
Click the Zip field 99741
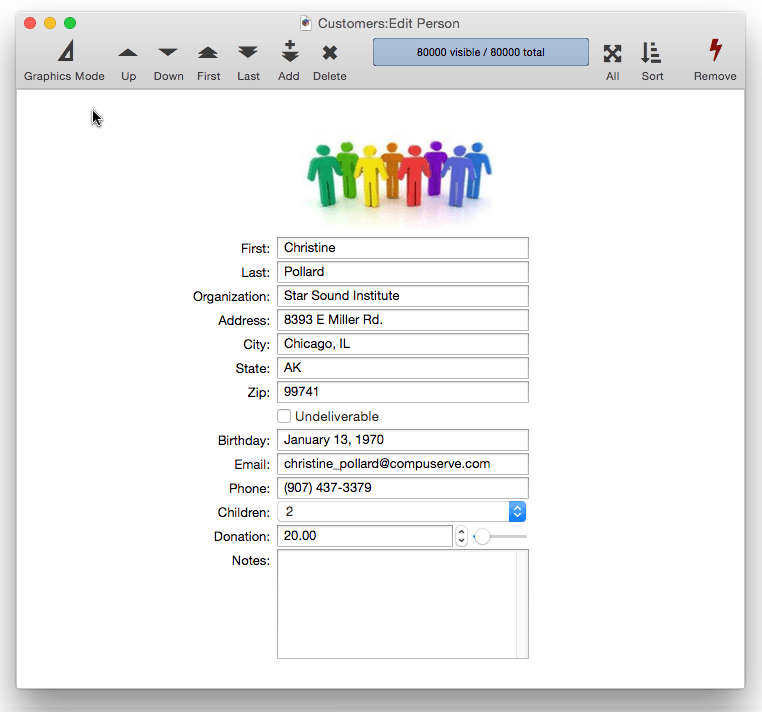pyautogui.click(x=403, y=392)
